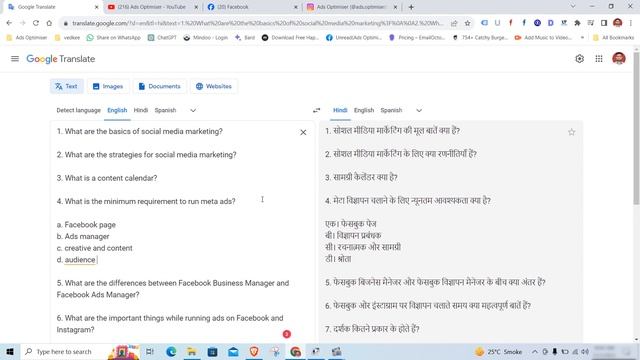Screen dimensions: 640x360
Task: Click the translated line 'डी। श्रोता'
Action: [x=338, y=259]
